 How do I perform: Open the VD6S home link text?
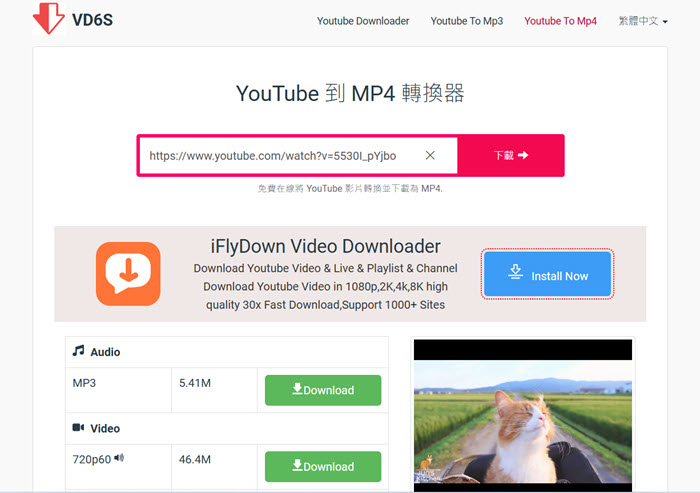point(92,20)
